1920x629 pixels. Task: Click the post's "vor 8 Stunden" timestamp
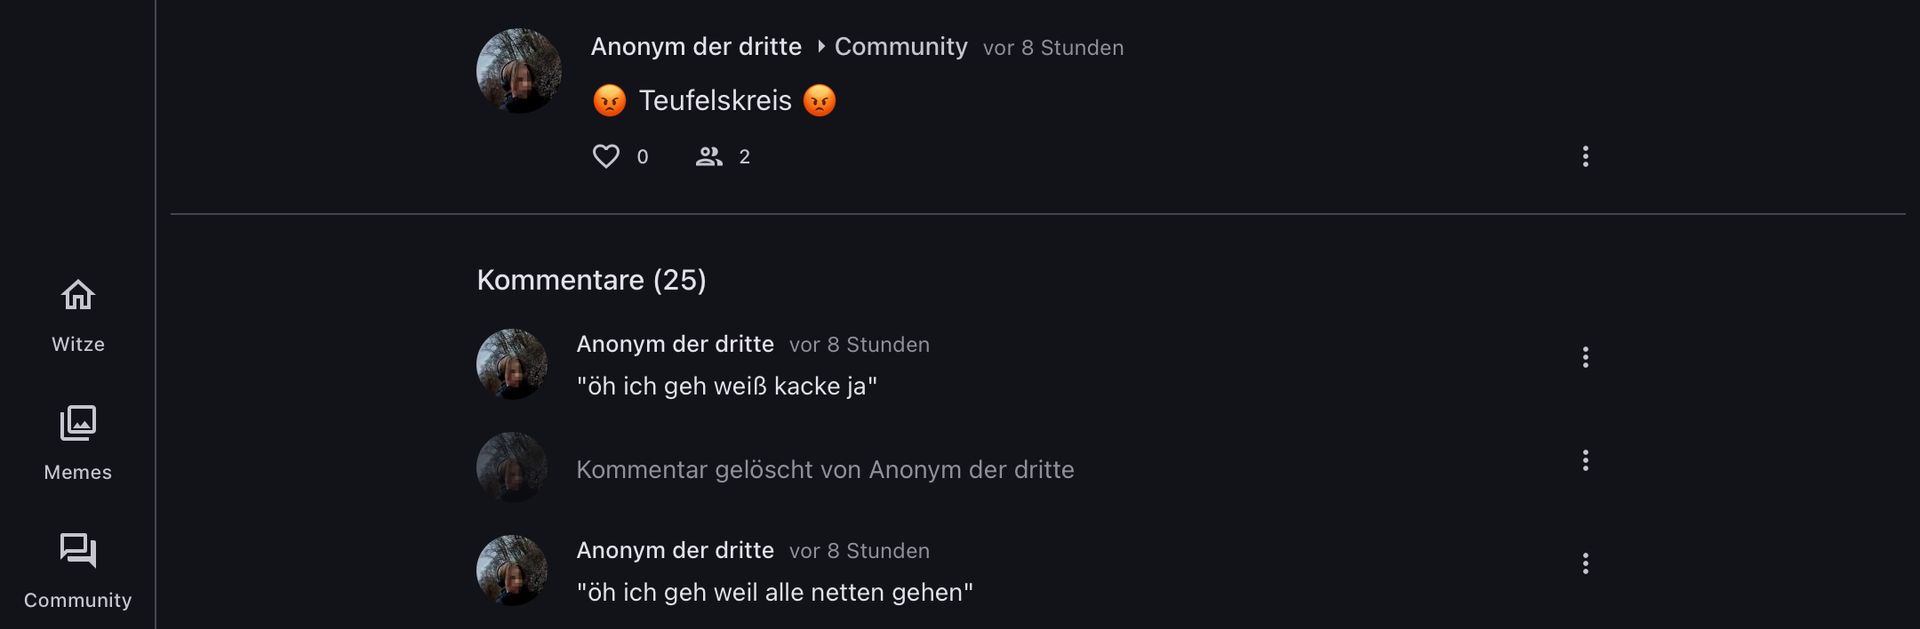click(x=1053, y=48)
